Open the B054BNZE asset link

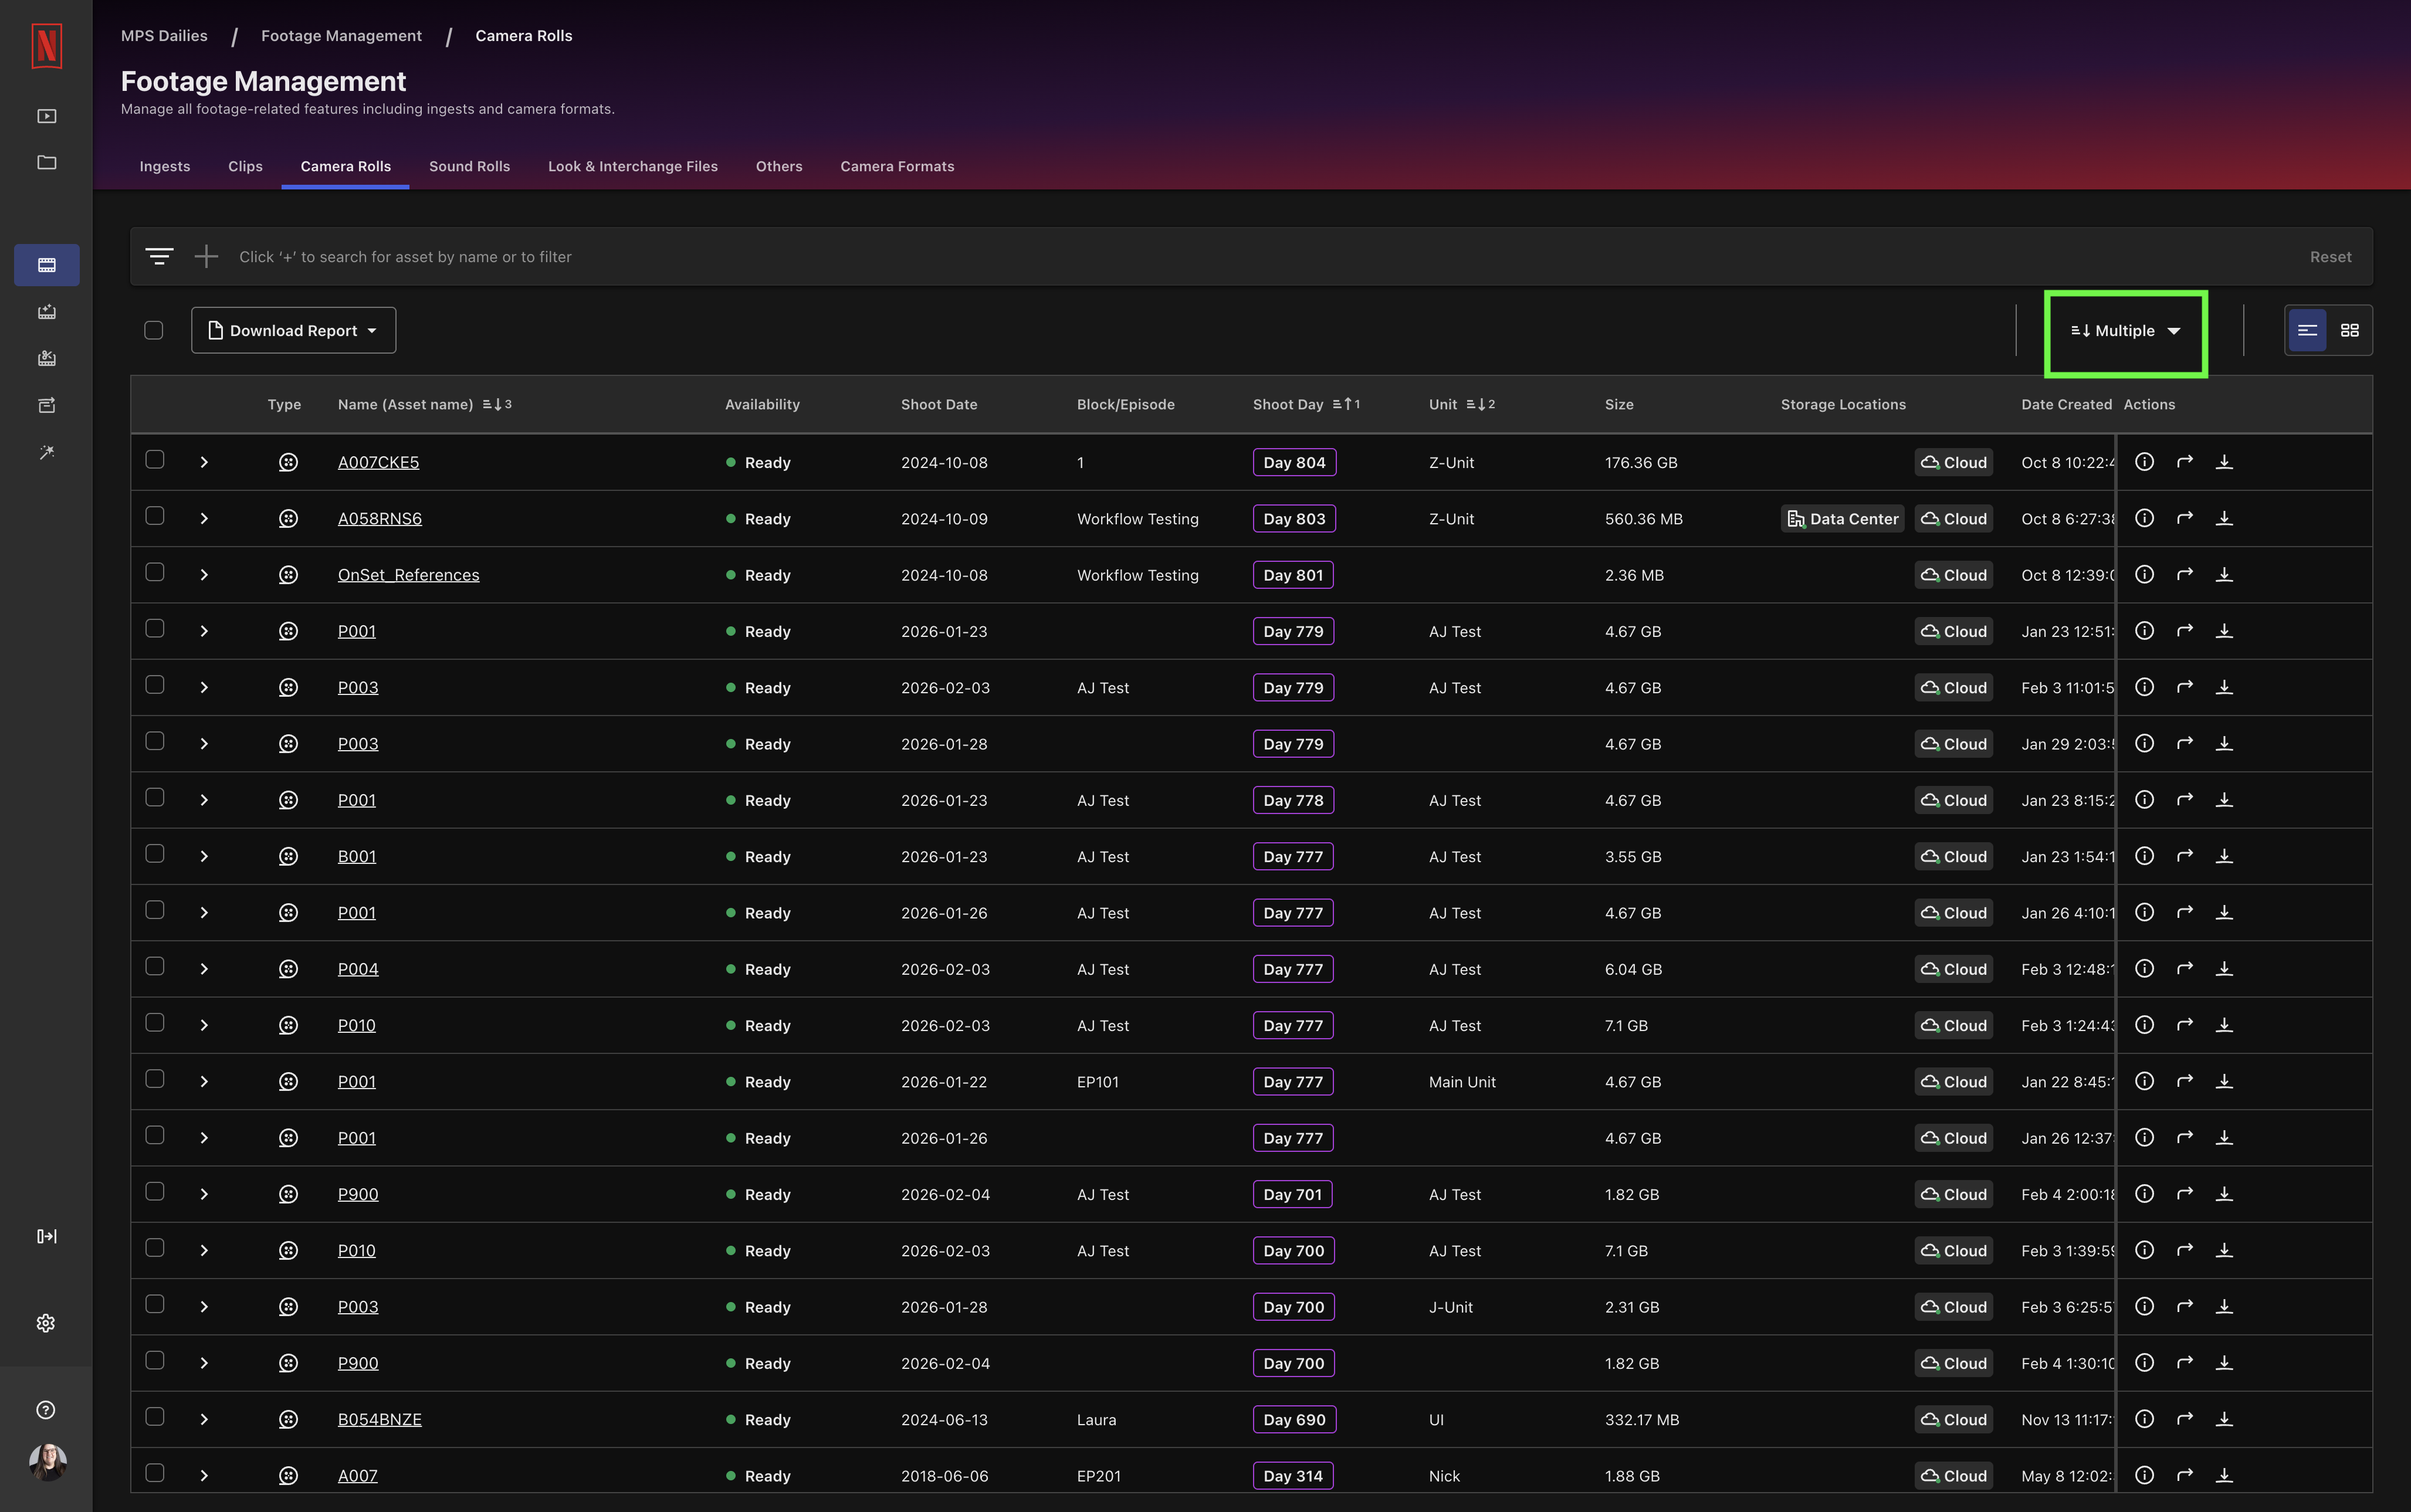point(379,1419)
